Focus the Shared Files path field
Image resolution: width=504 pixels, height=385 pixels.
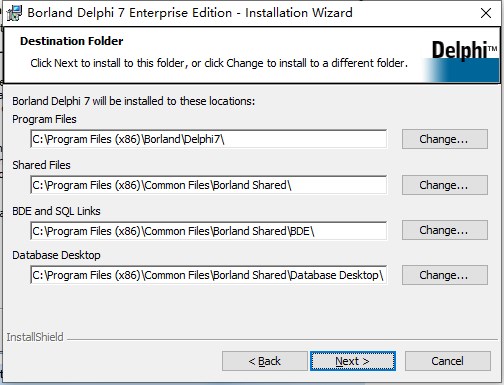click(209, 185)
